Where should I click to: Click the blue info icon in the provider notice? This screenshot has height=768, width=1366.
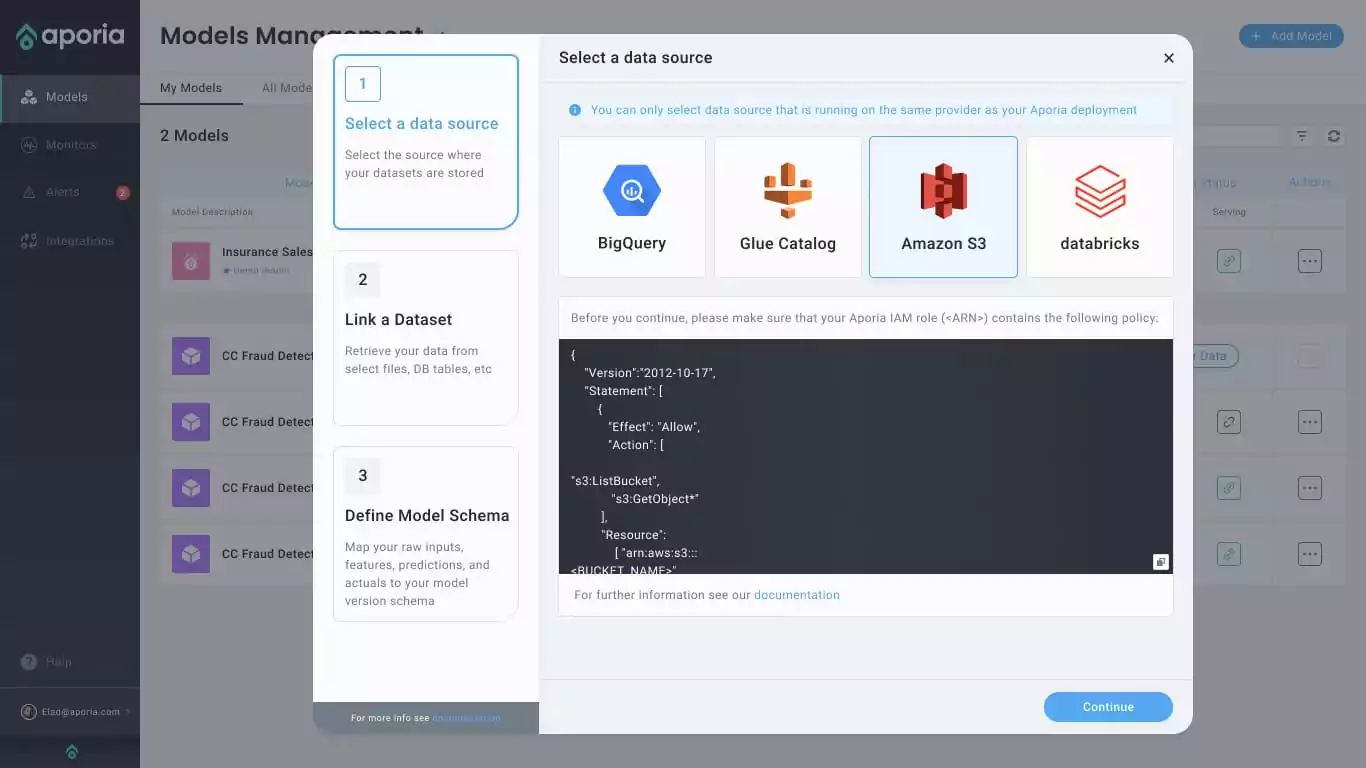coord(575,110)
